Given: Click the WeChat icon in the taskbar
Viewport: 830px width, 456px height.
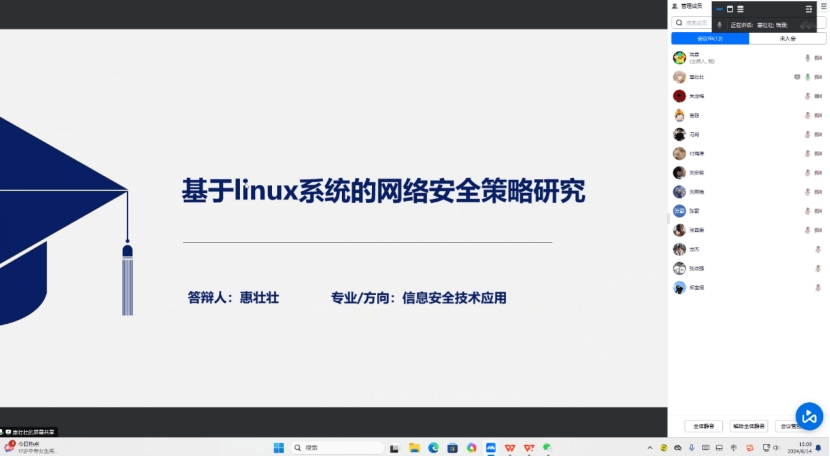Looking at the screenshot, I should pos(547,448).
